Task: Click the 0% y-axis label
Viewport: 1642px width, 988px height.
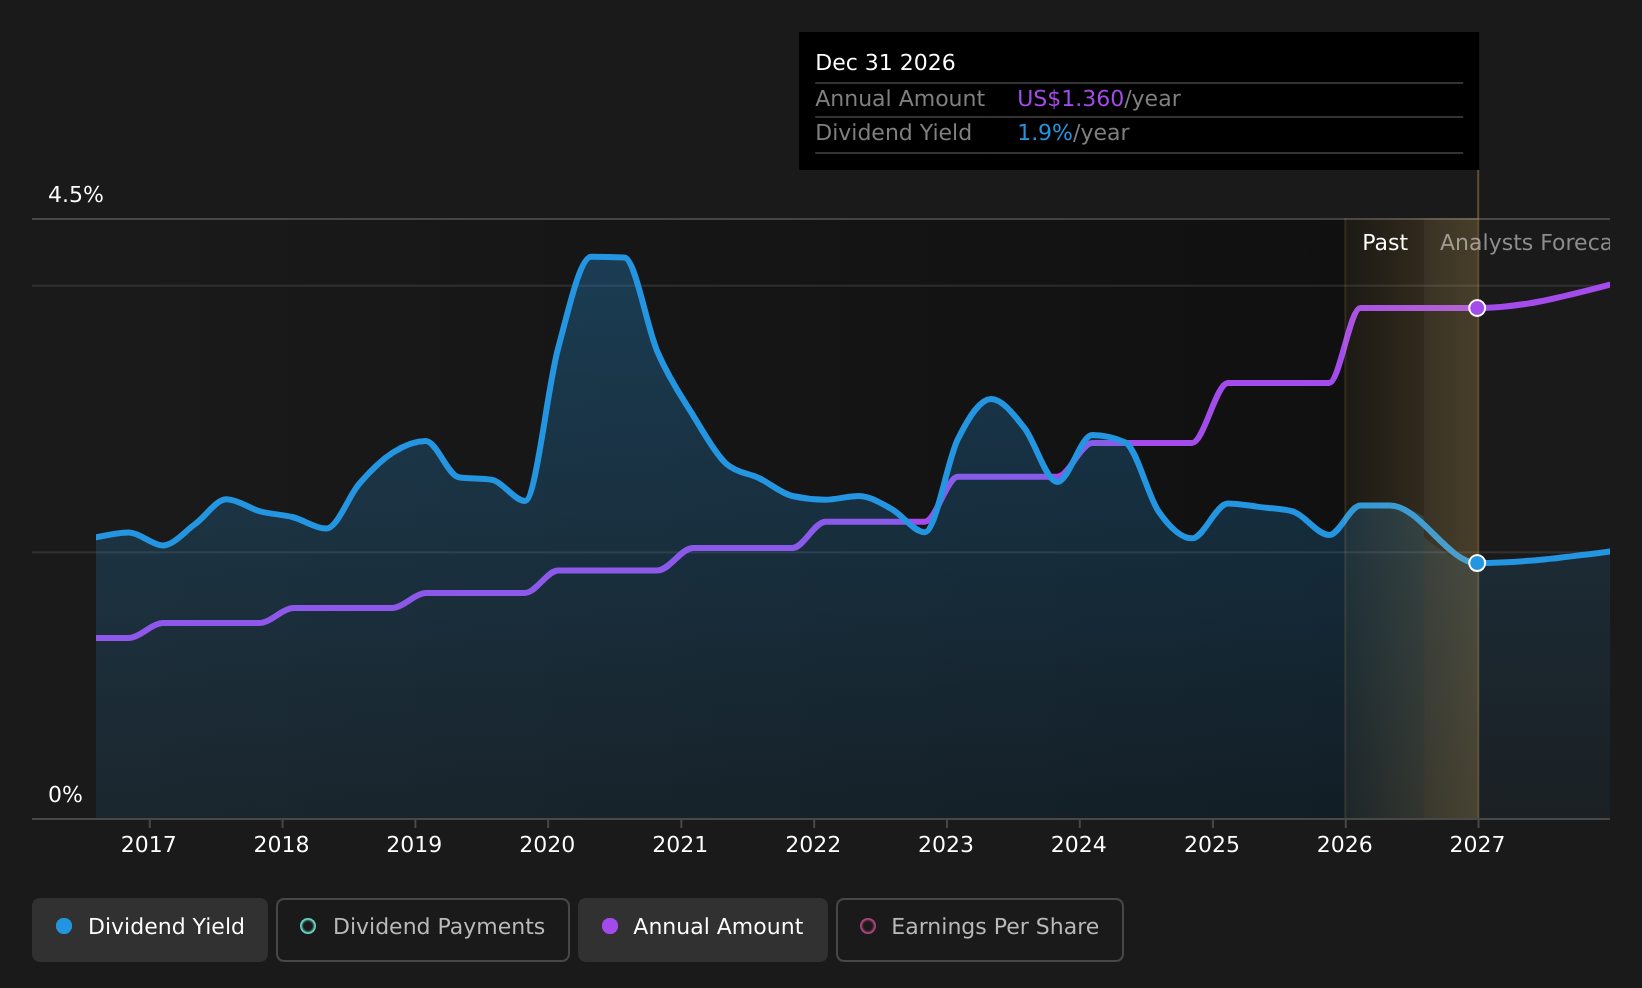Action: tap(66, 795)
